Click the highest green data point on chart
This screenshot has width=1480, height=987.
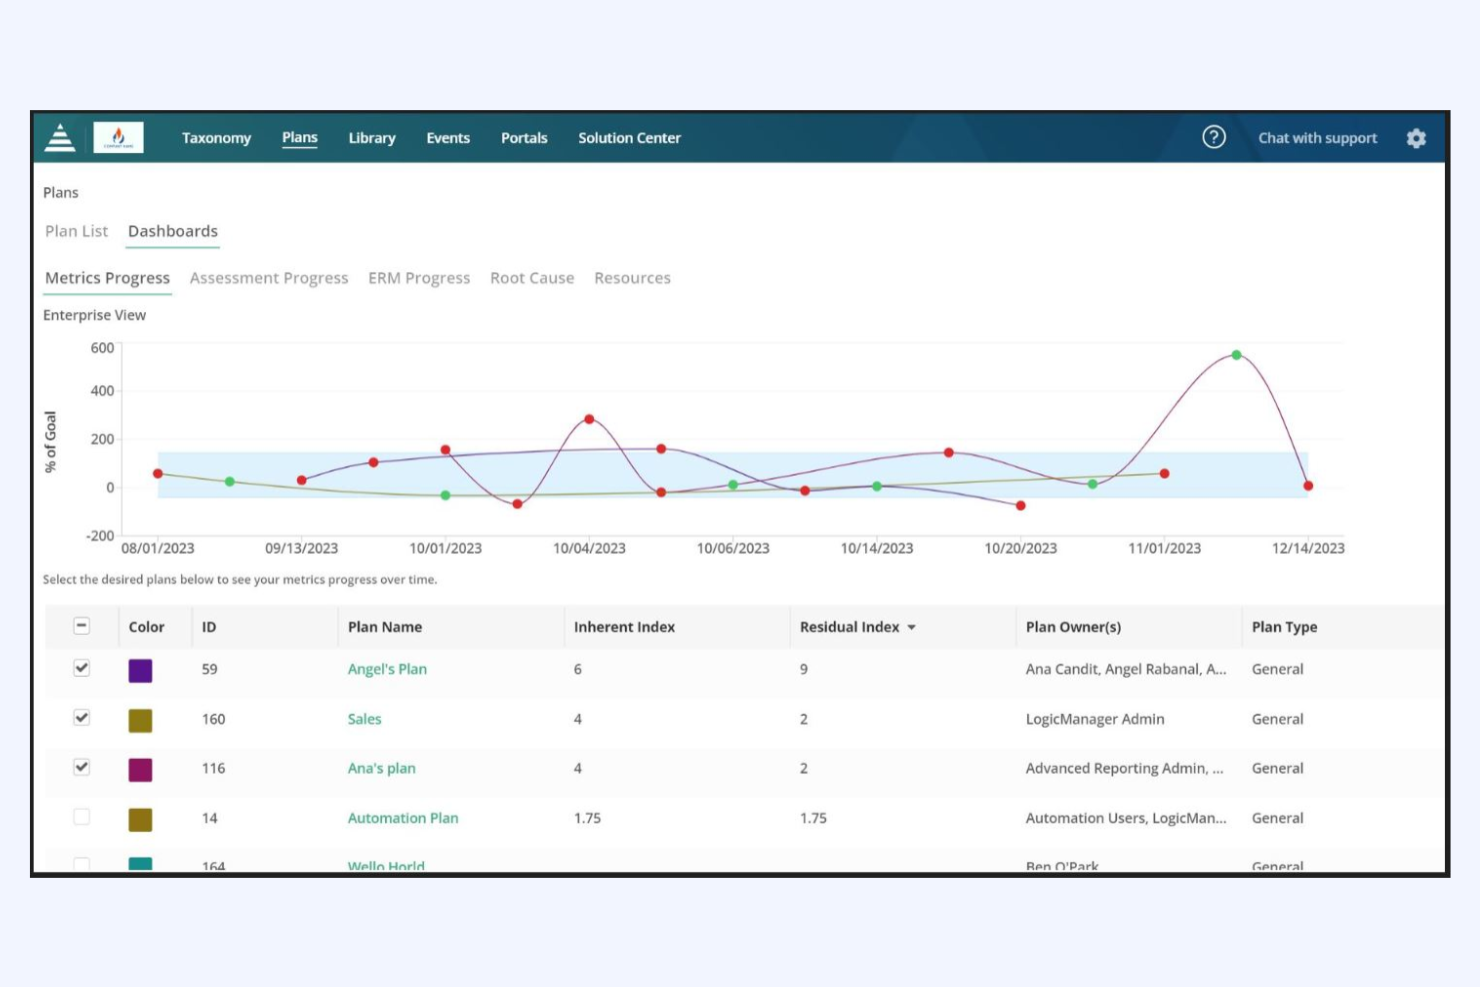point(1236,354)
